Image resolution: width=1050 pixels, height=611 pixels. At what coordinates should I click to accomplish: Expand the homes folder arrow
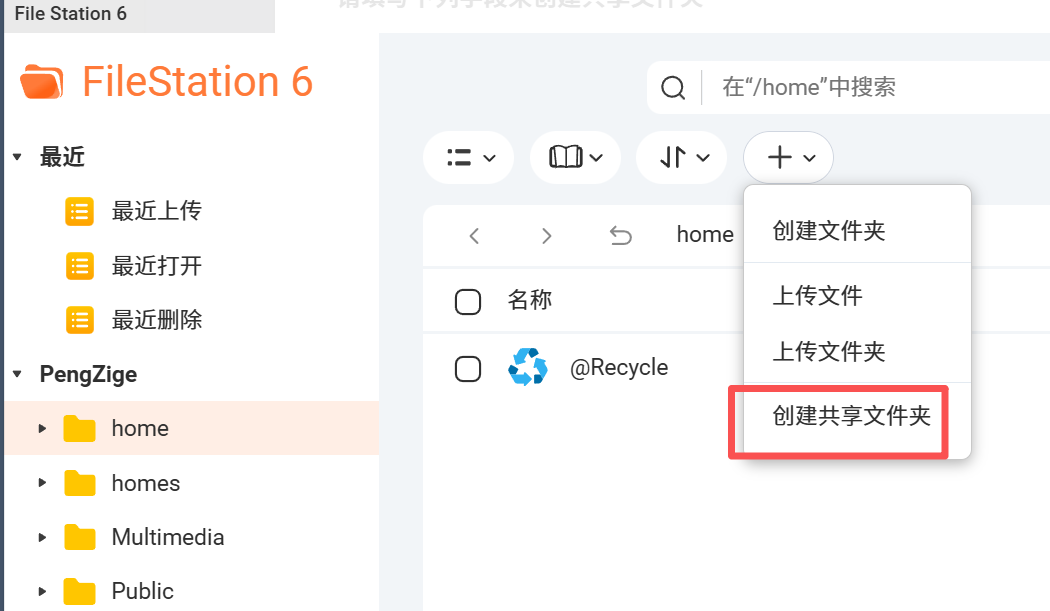[42, 482]
